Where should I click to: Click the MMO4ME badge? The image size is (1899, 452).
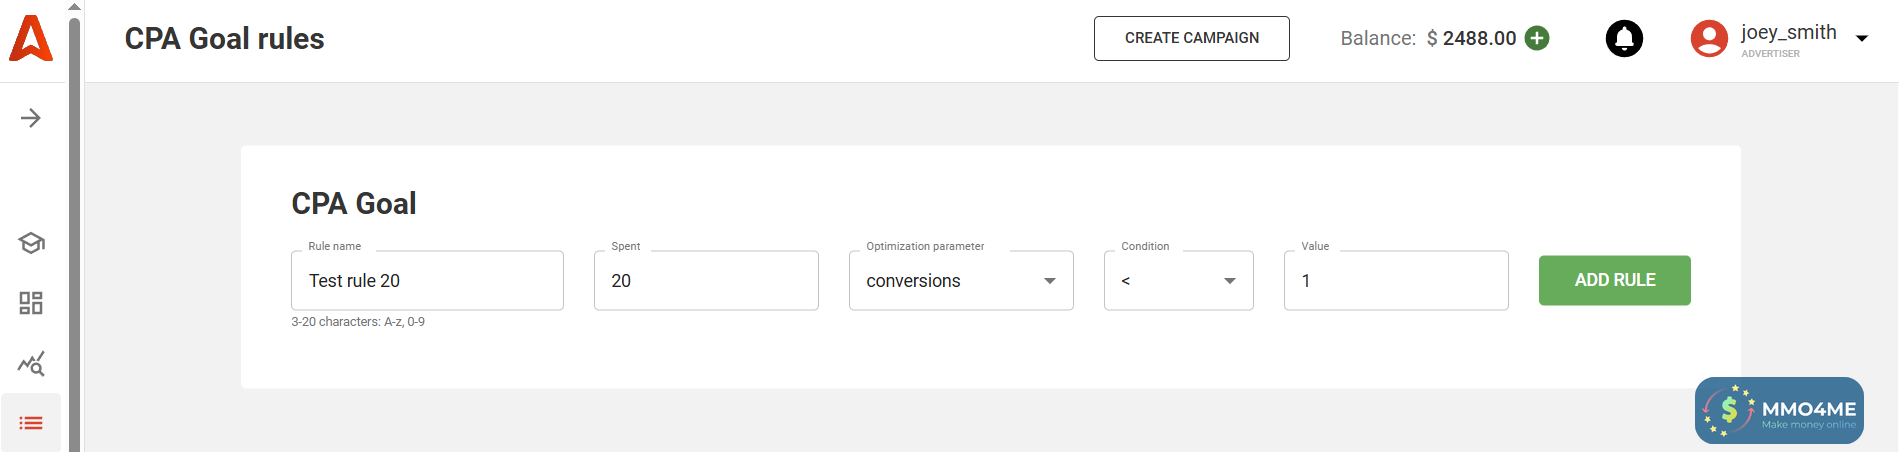click(x=1779, y=410)
